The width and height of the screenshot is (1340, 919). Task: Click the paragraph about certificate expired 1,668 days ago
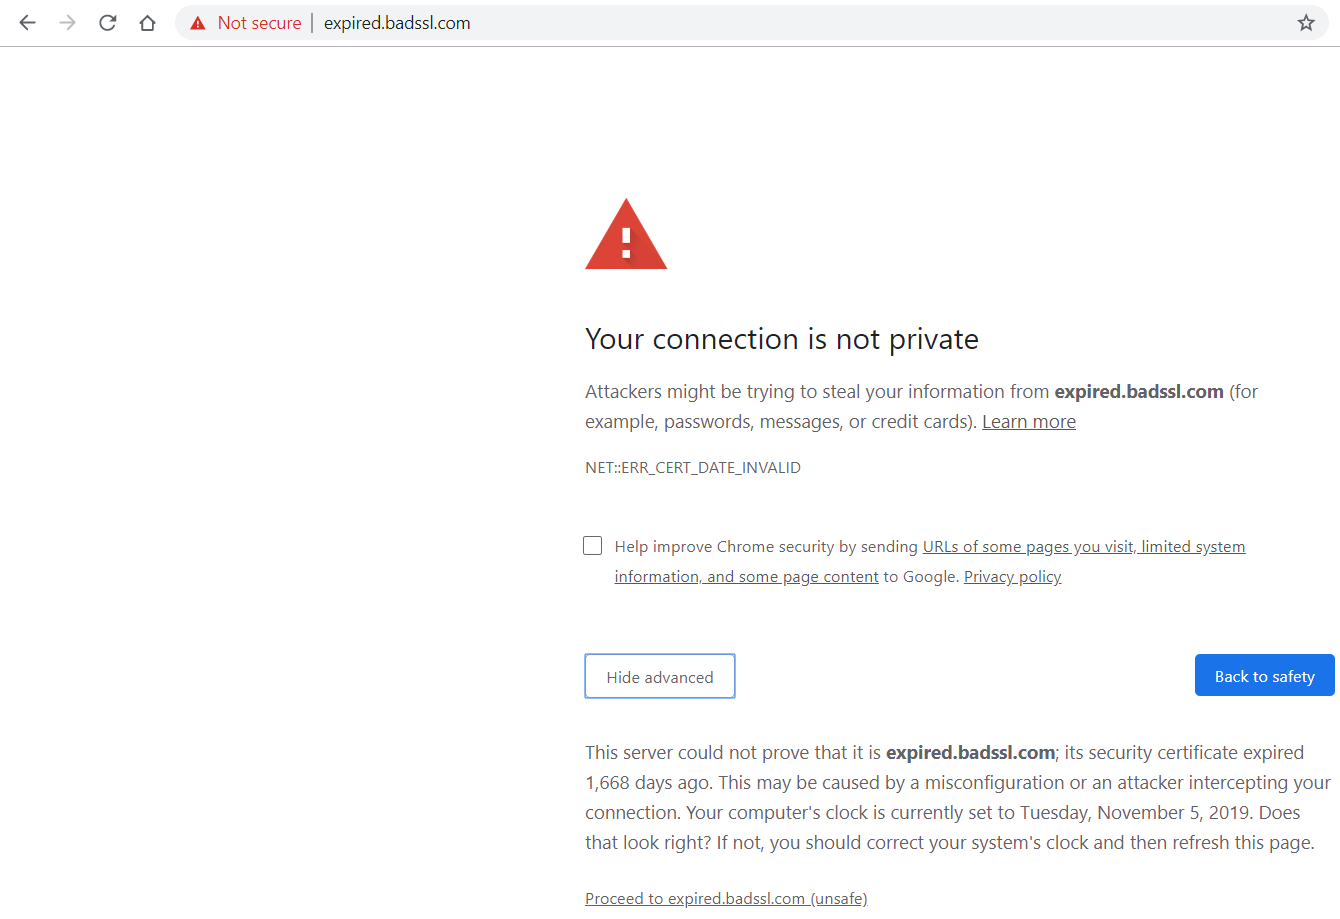958,797
